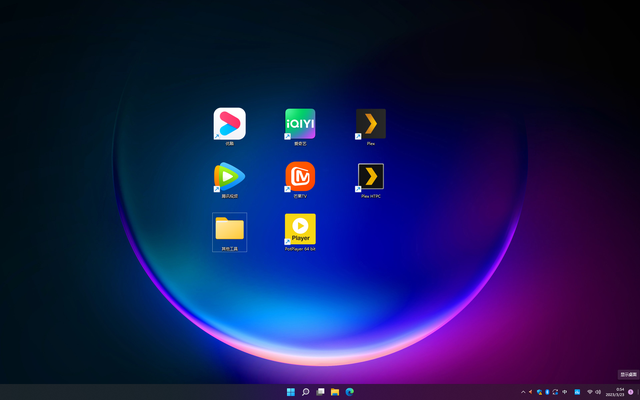
Task: Click the orange arrow tray icon
Action: 531,392
